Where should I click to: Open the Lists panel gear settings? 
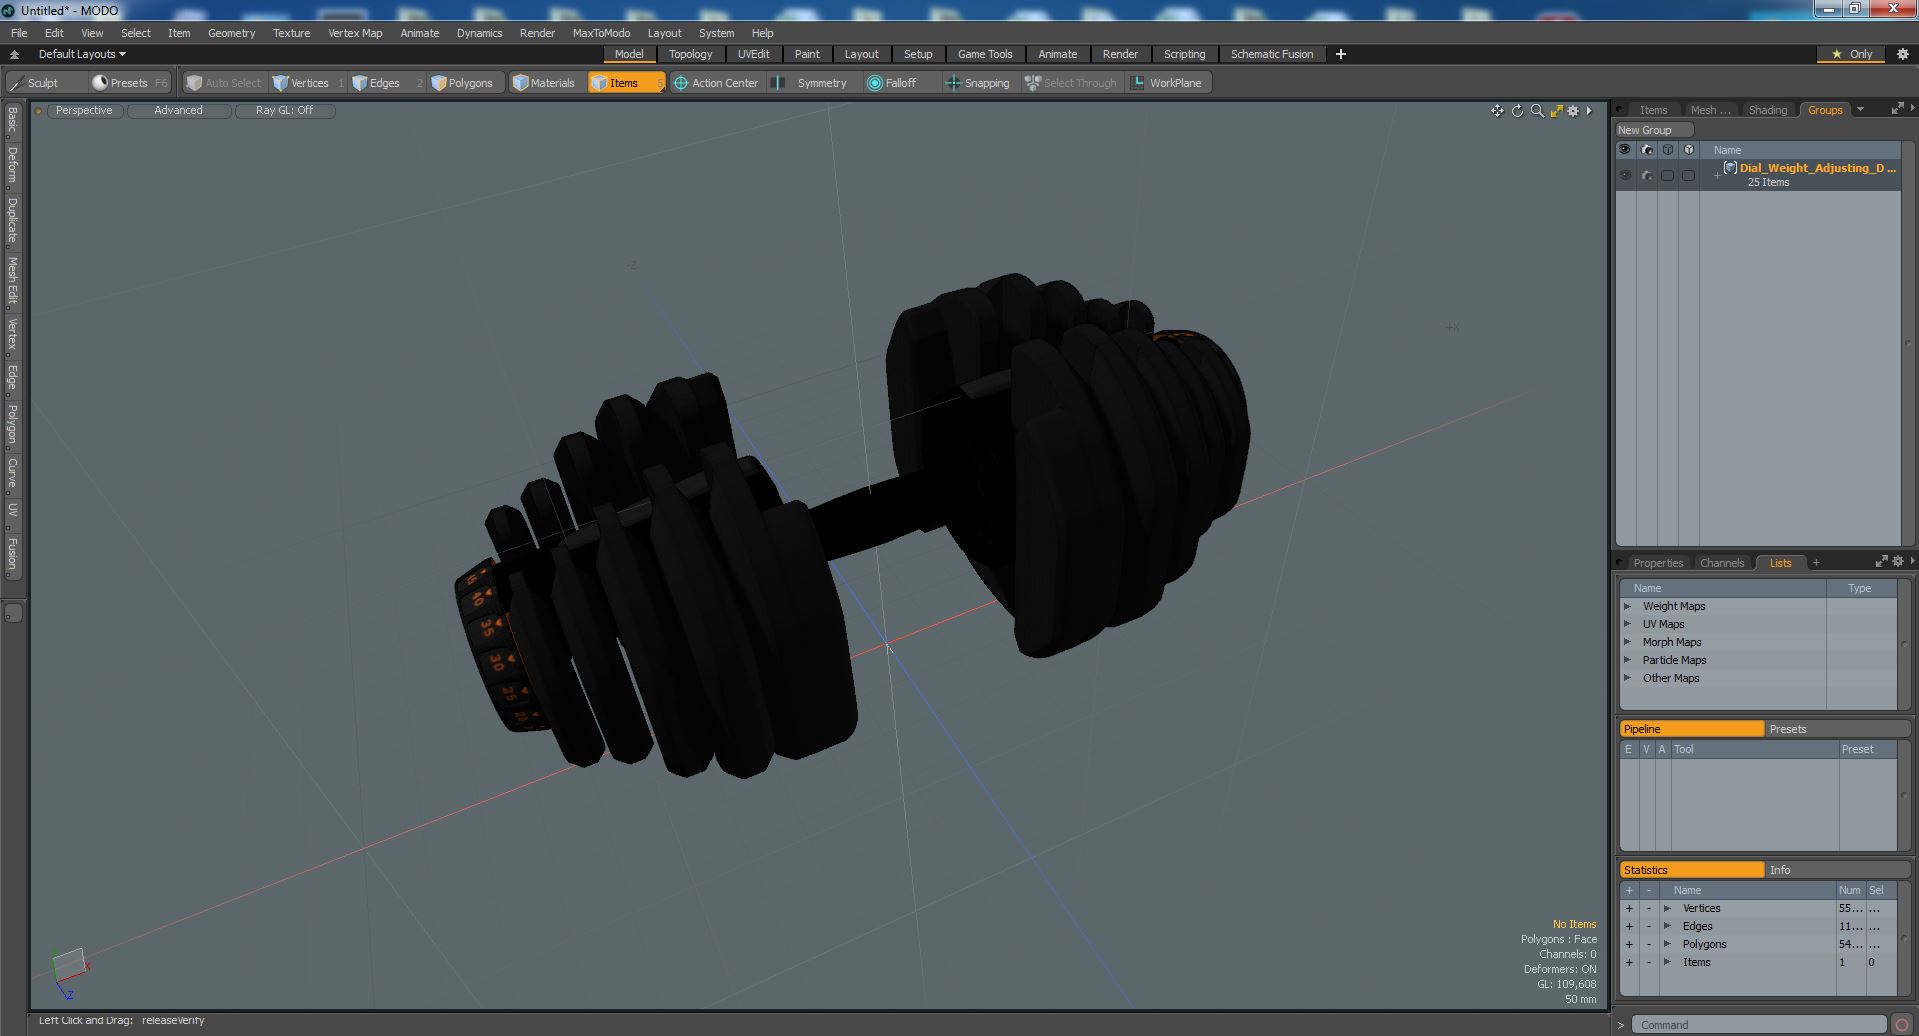coord(1898,562)
